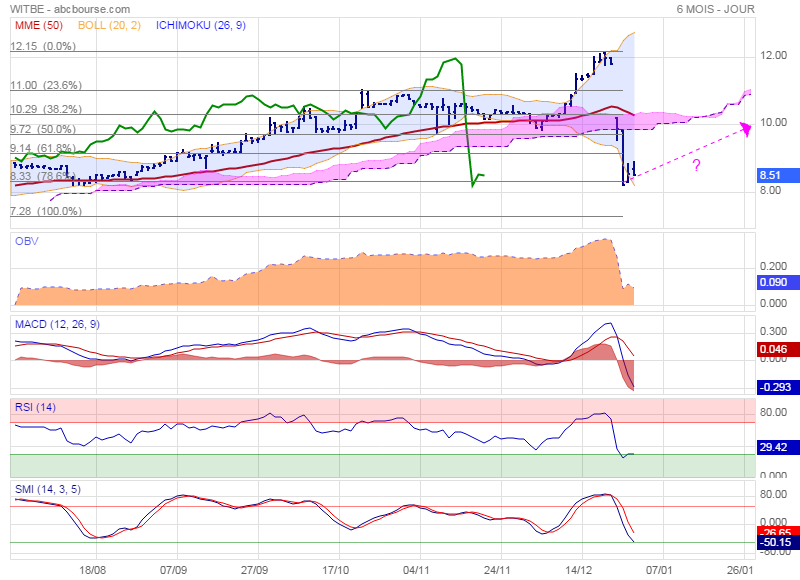Image resolution: width=800 pixels, height=580 pixels.
Task: Click the 07/01 date axis label
Action: 659,570
